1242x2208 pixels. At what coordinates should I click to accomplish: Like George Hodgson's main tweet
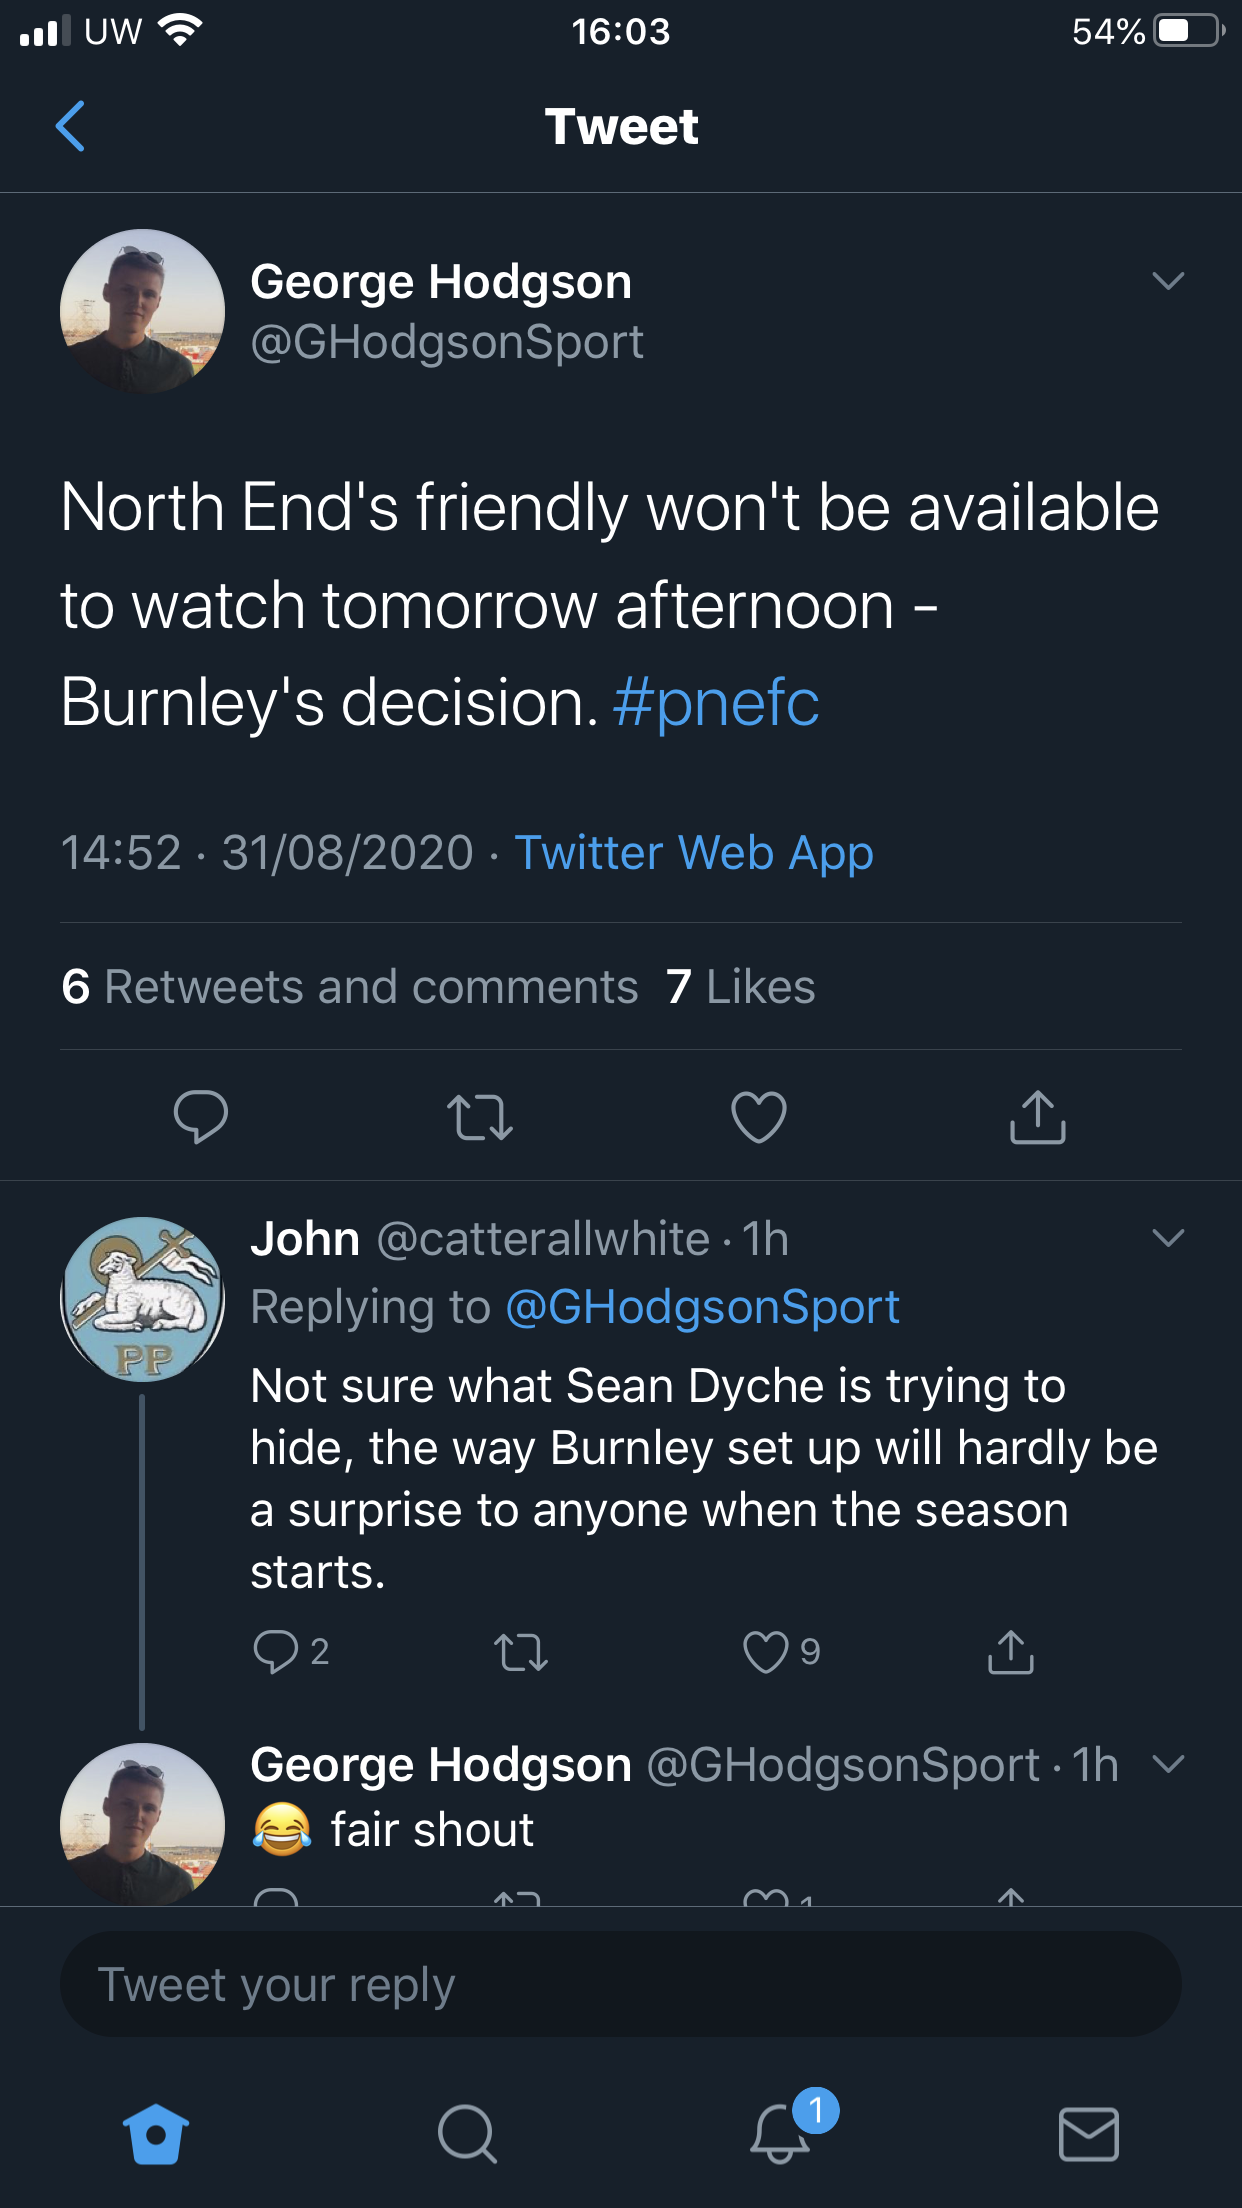(759, 1117)
